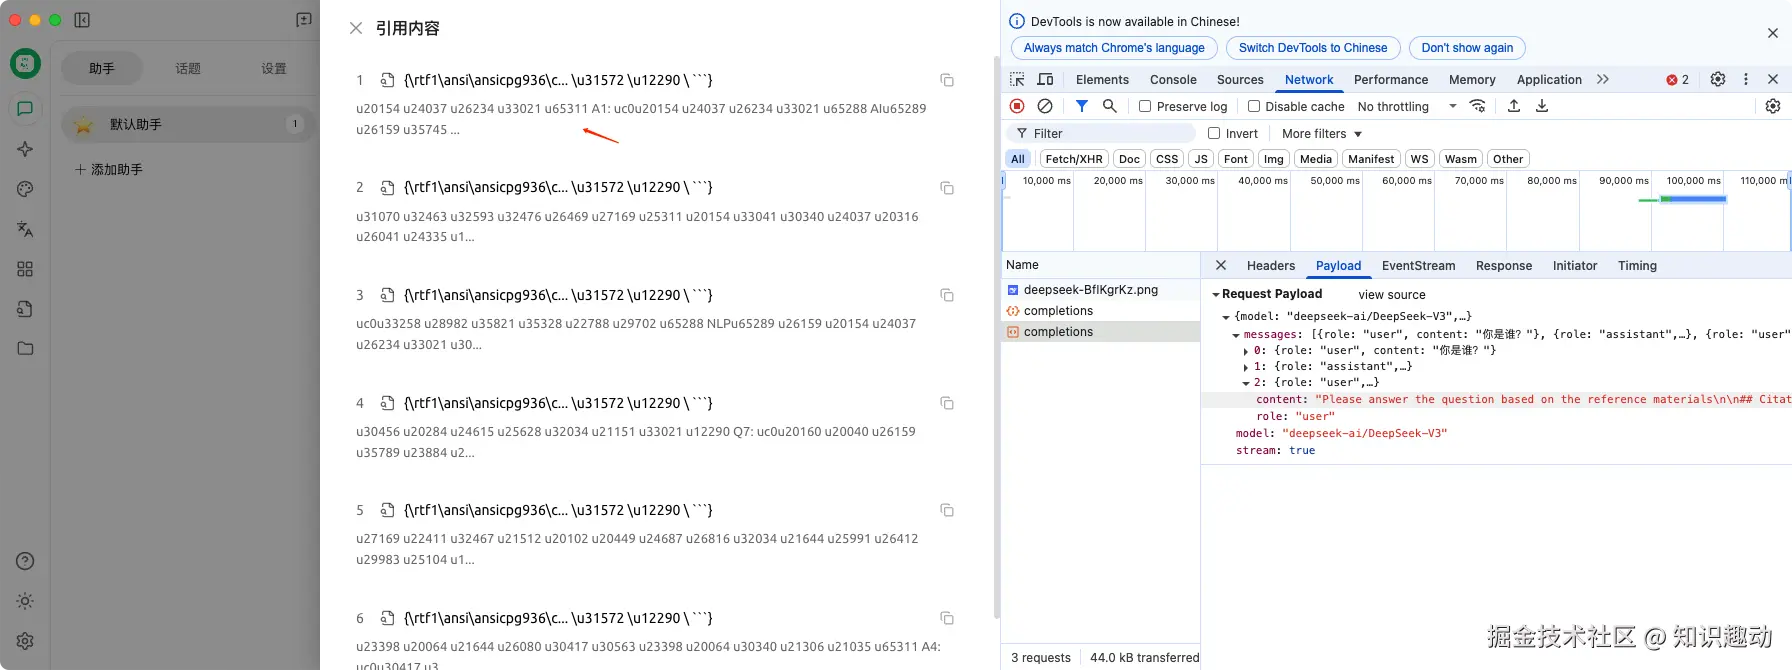This screenshot has height=670, width=1792.
Task: Open the translate icon in the left sidebar
Action: pyautogui.click(x=25, y=229)
